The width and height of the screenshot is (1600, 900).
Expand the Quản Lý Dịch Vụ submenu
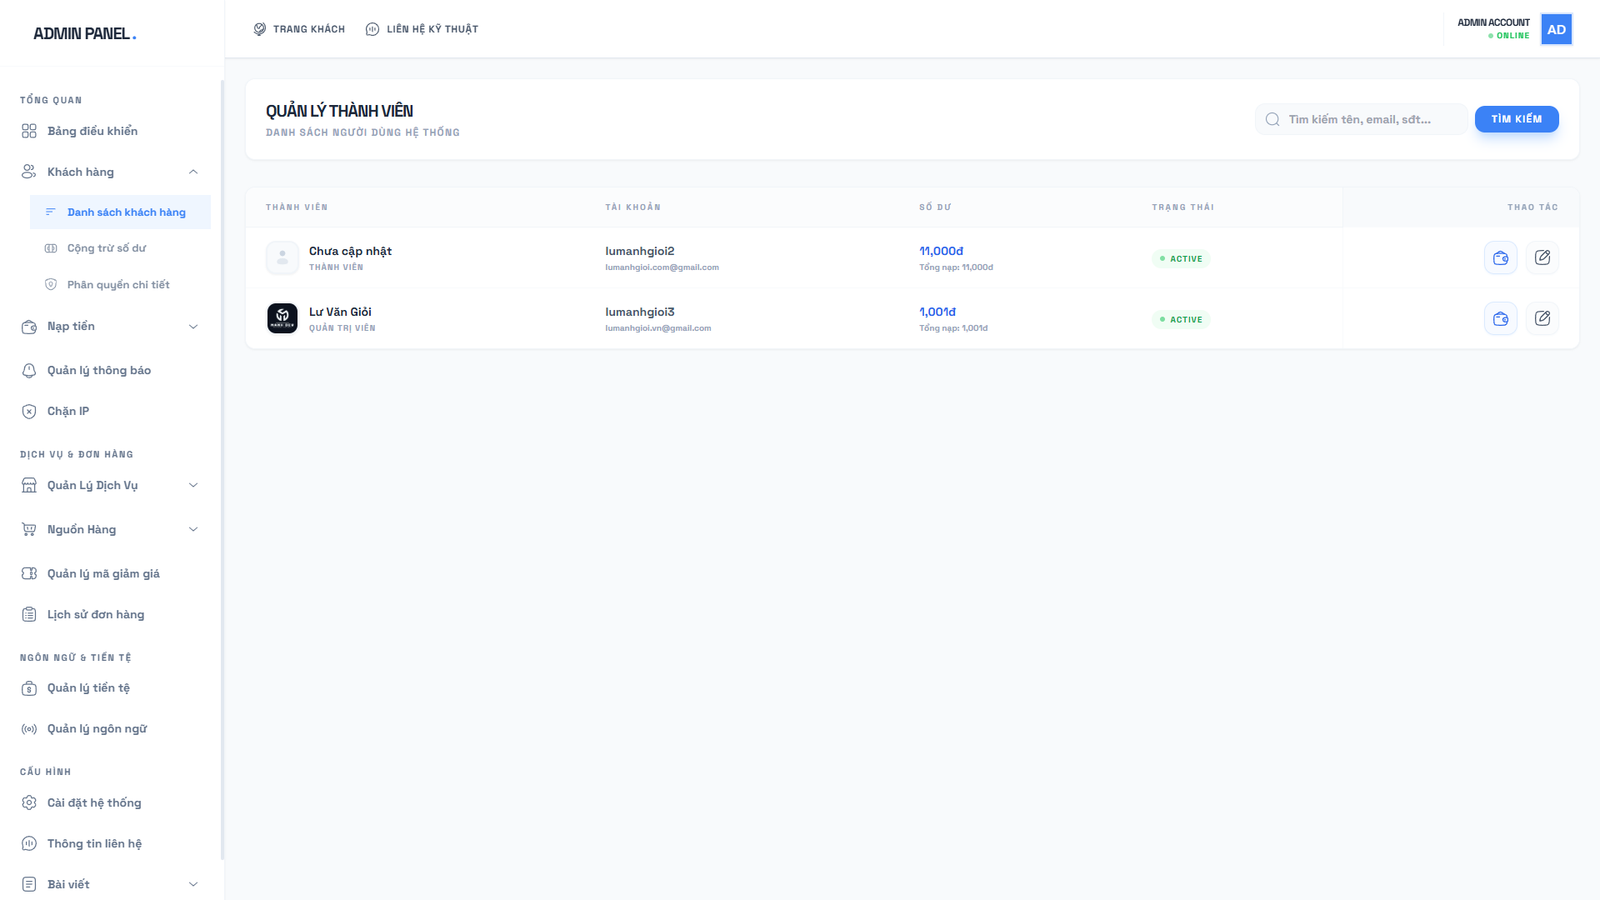click(193, 486)
